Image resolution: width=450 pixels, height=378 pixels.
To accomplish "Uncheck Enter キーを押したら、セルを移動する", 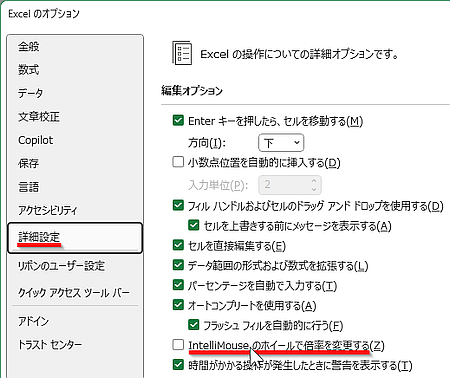I will click(x=178, y=120).
